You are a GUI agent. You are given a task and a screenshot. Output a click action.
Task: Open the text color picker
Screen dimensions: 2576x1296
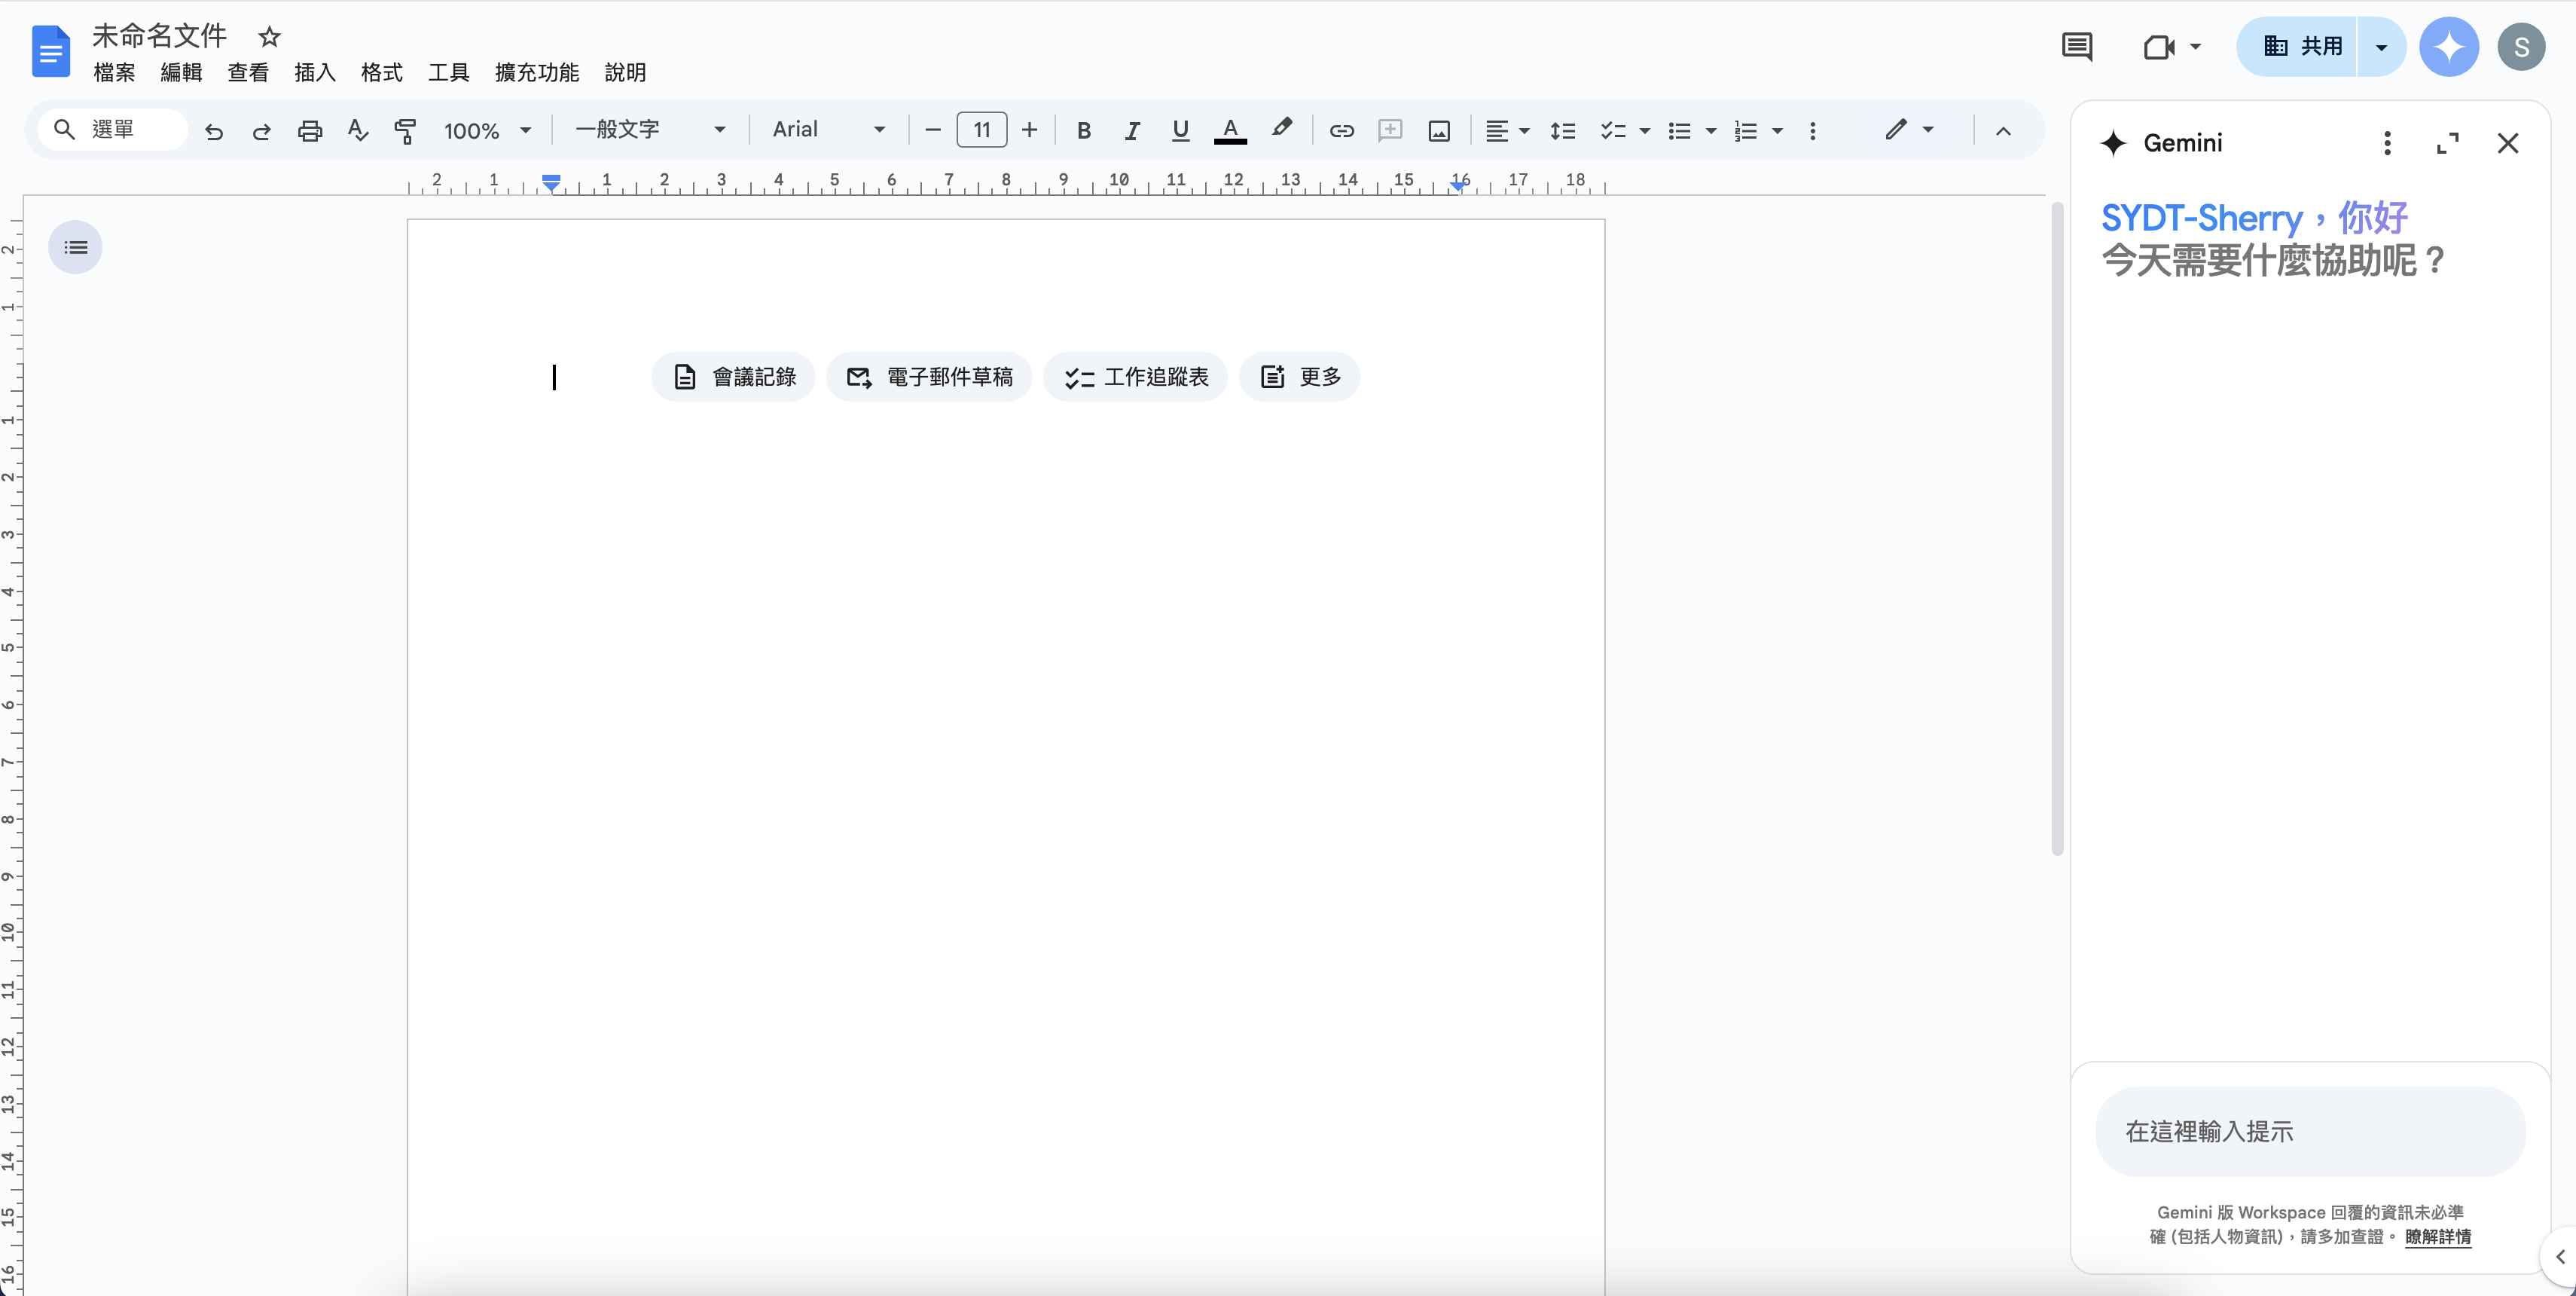[x=1230, y=131]
